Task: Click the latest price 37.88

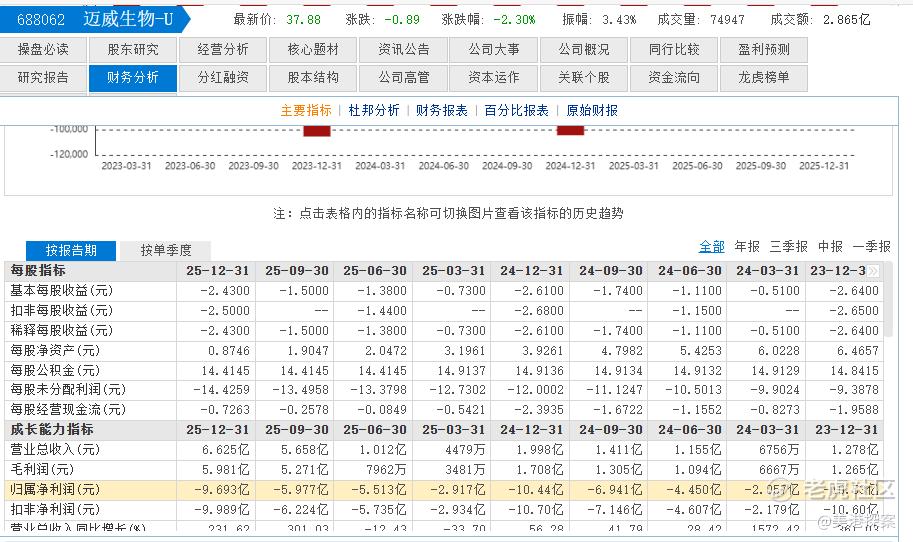Action: (303, 20)
